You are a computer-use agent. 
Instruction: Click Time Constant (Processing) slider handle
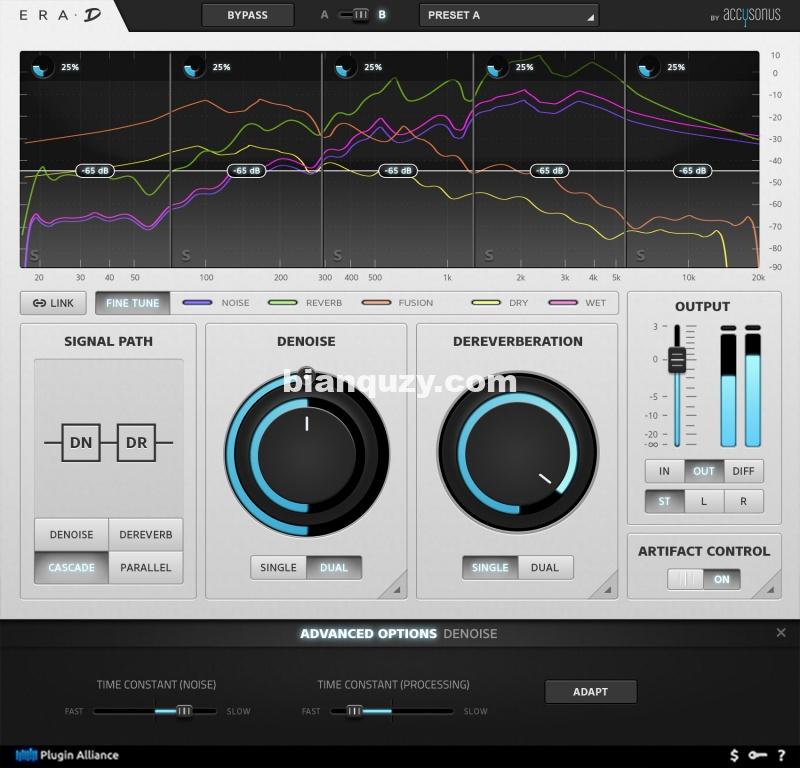[354, 711]
